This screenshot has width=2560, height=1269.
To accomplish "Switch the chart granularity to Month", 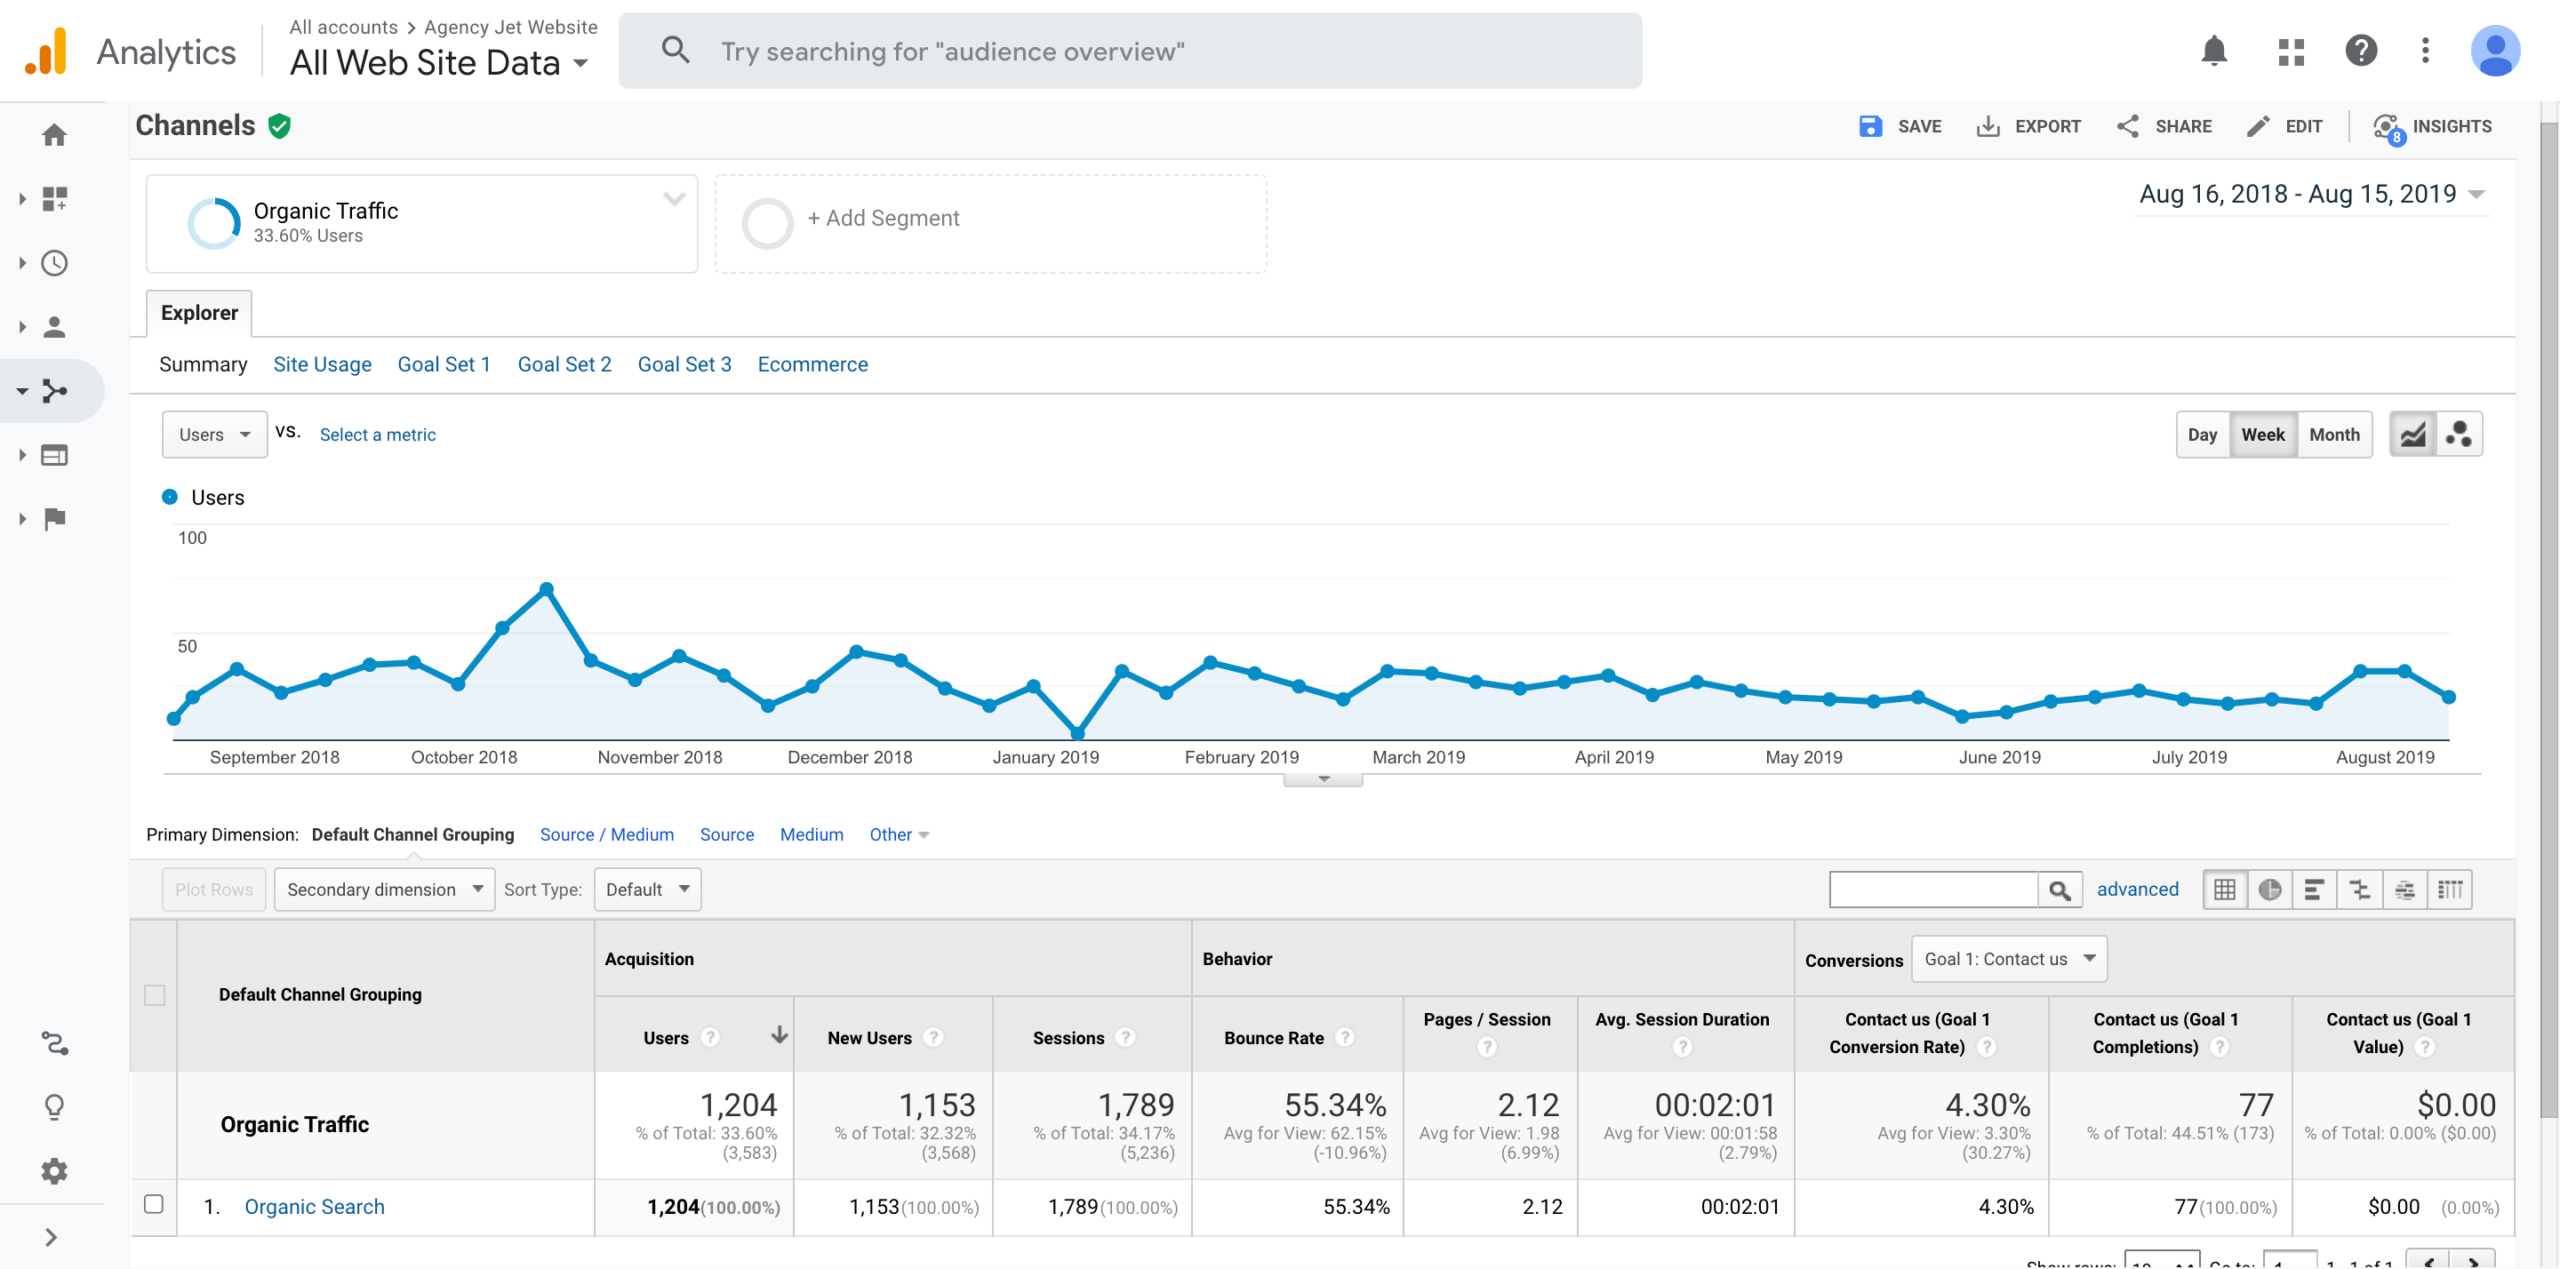I will (2334, 434).
